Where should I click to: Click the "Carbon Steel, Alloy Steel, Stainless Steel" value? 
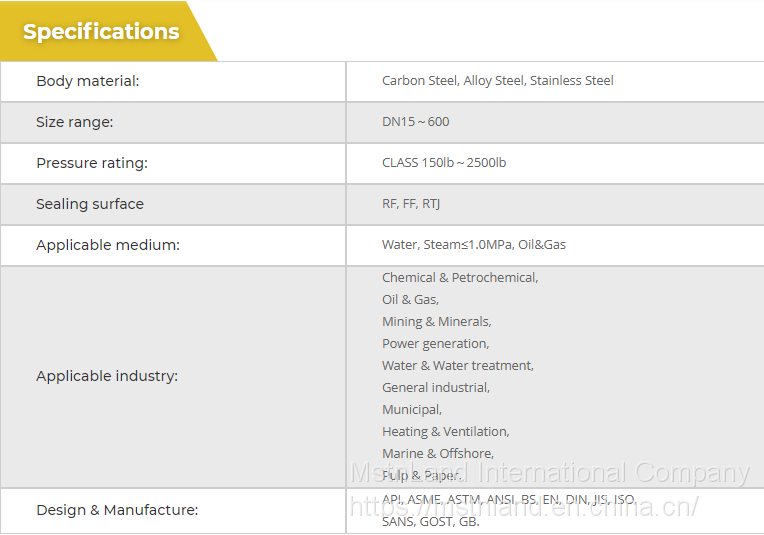coord(497,81)
